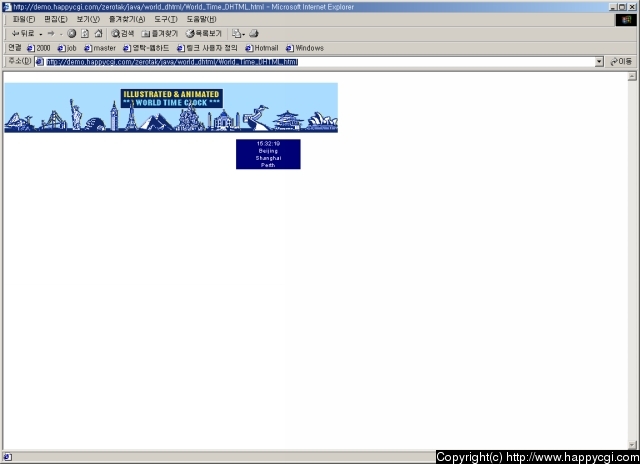Click the Go (이동) button
Image resolution: width=640 pixels, height=464 pixels.
point(621,62)
